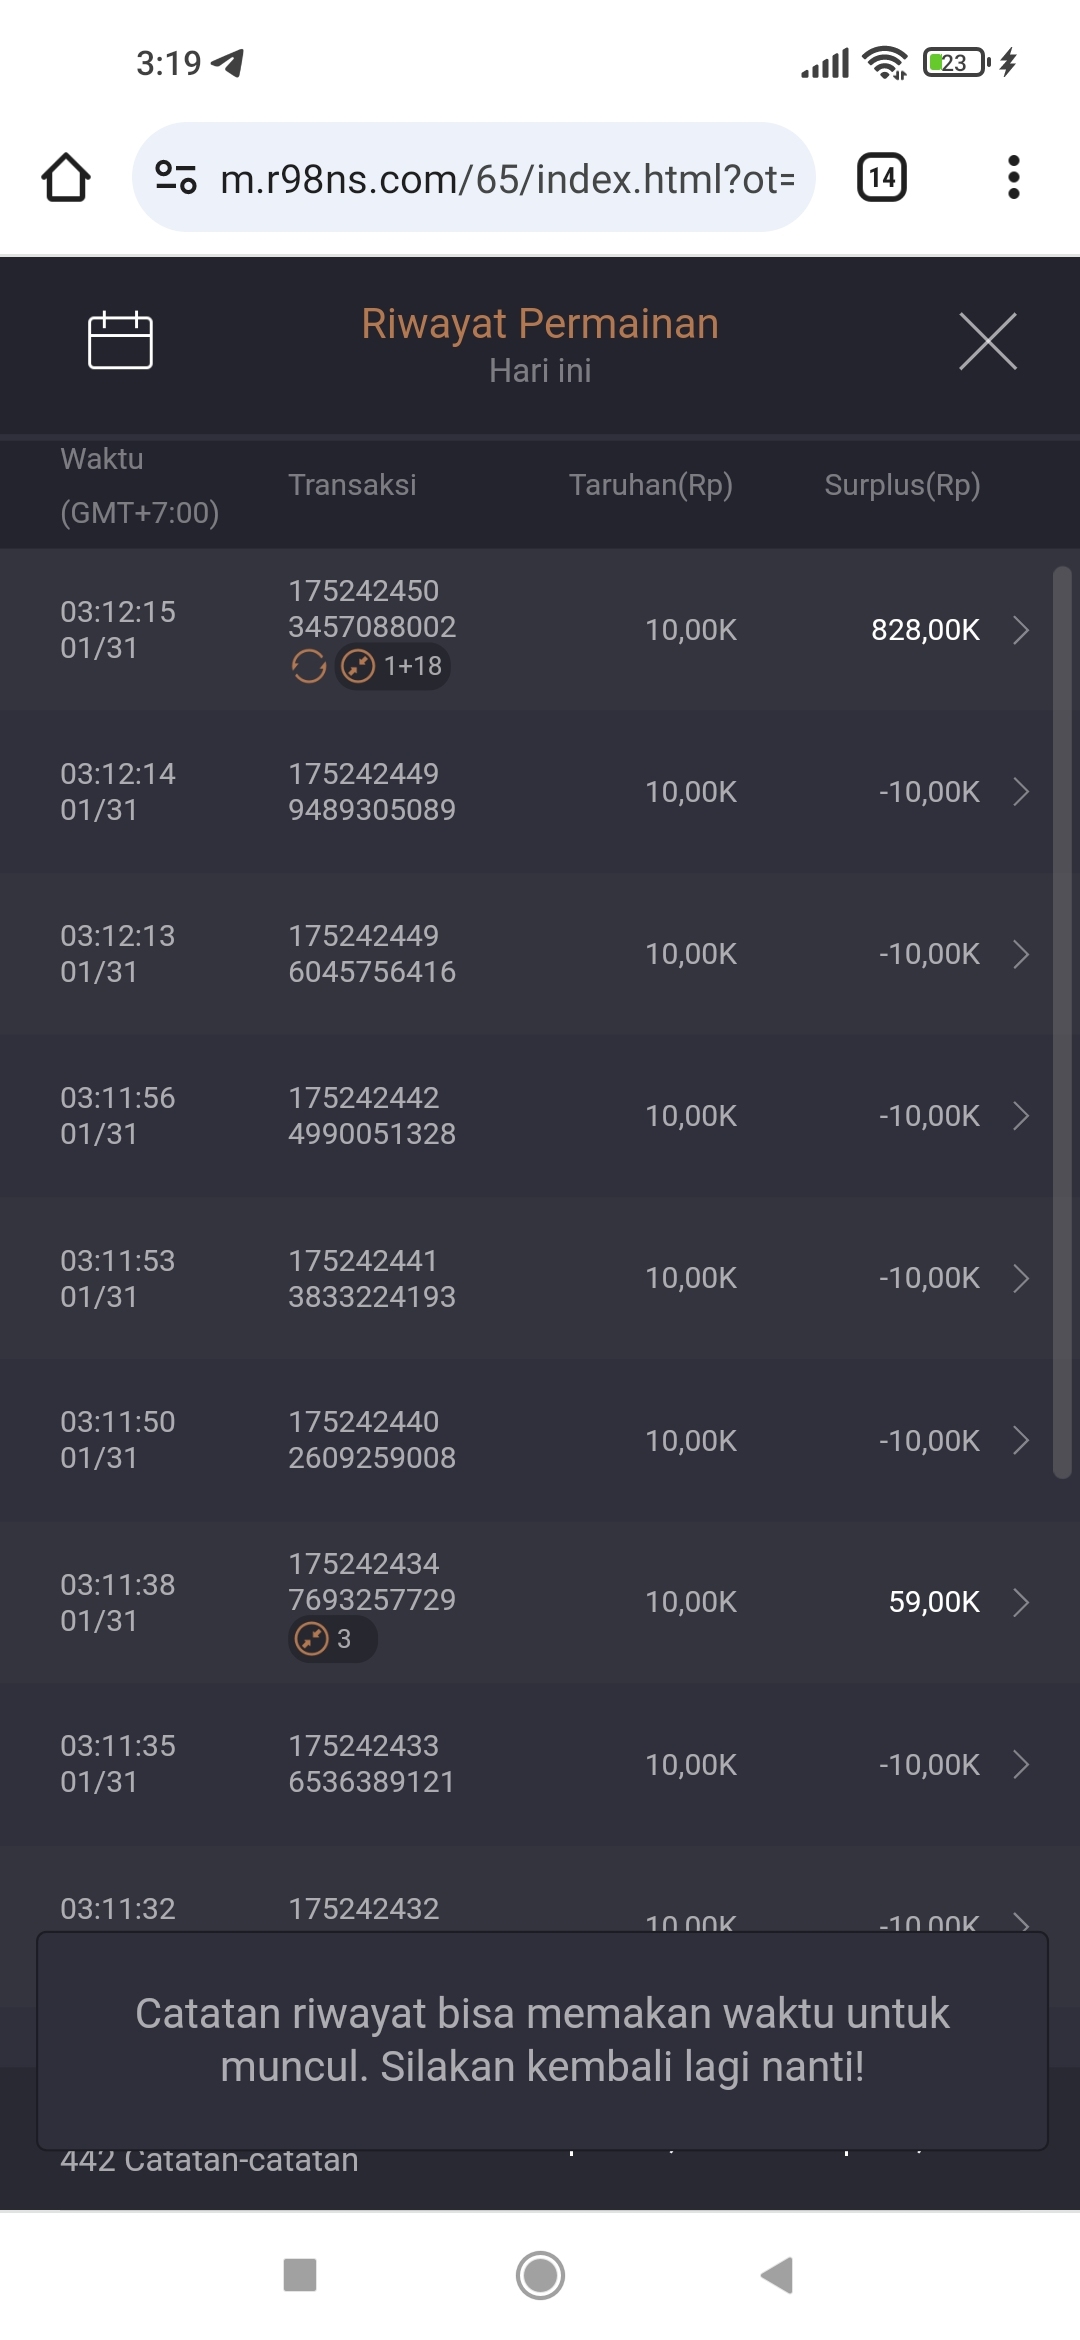The image size is (1080, 2340).
Task: Close the Riwayat Permainan panel
Action: 987,341
